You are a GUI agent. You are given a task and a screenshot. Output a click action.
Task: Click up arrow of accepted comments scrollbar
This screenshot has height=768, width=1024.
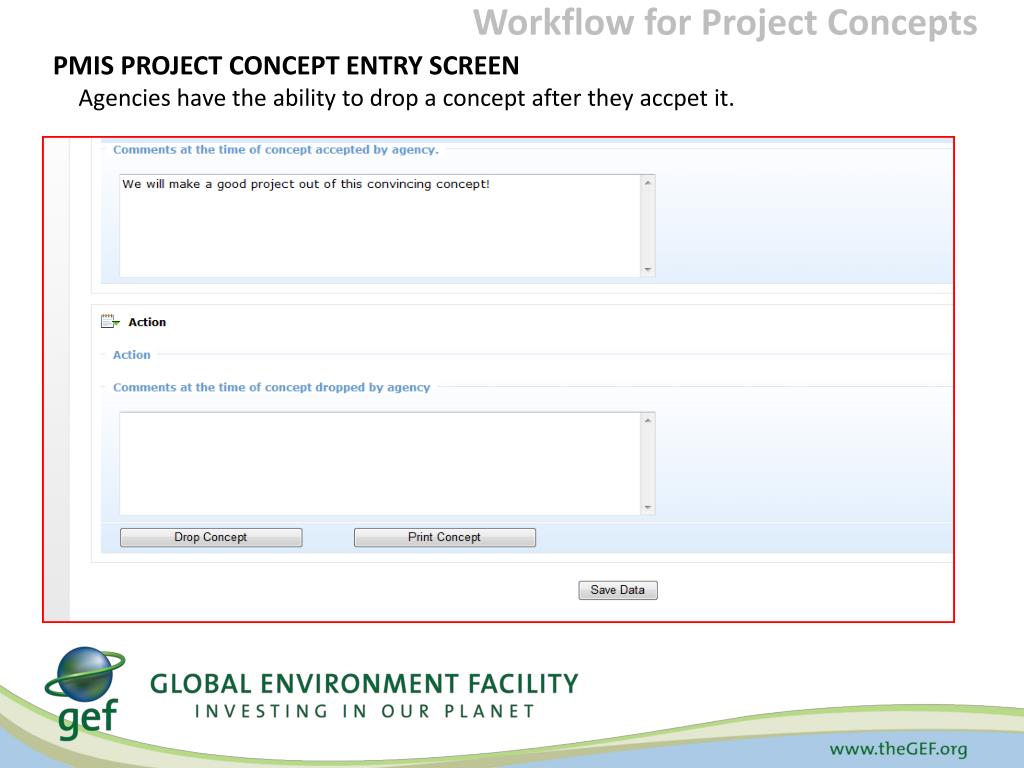click(x=648, y=183)
